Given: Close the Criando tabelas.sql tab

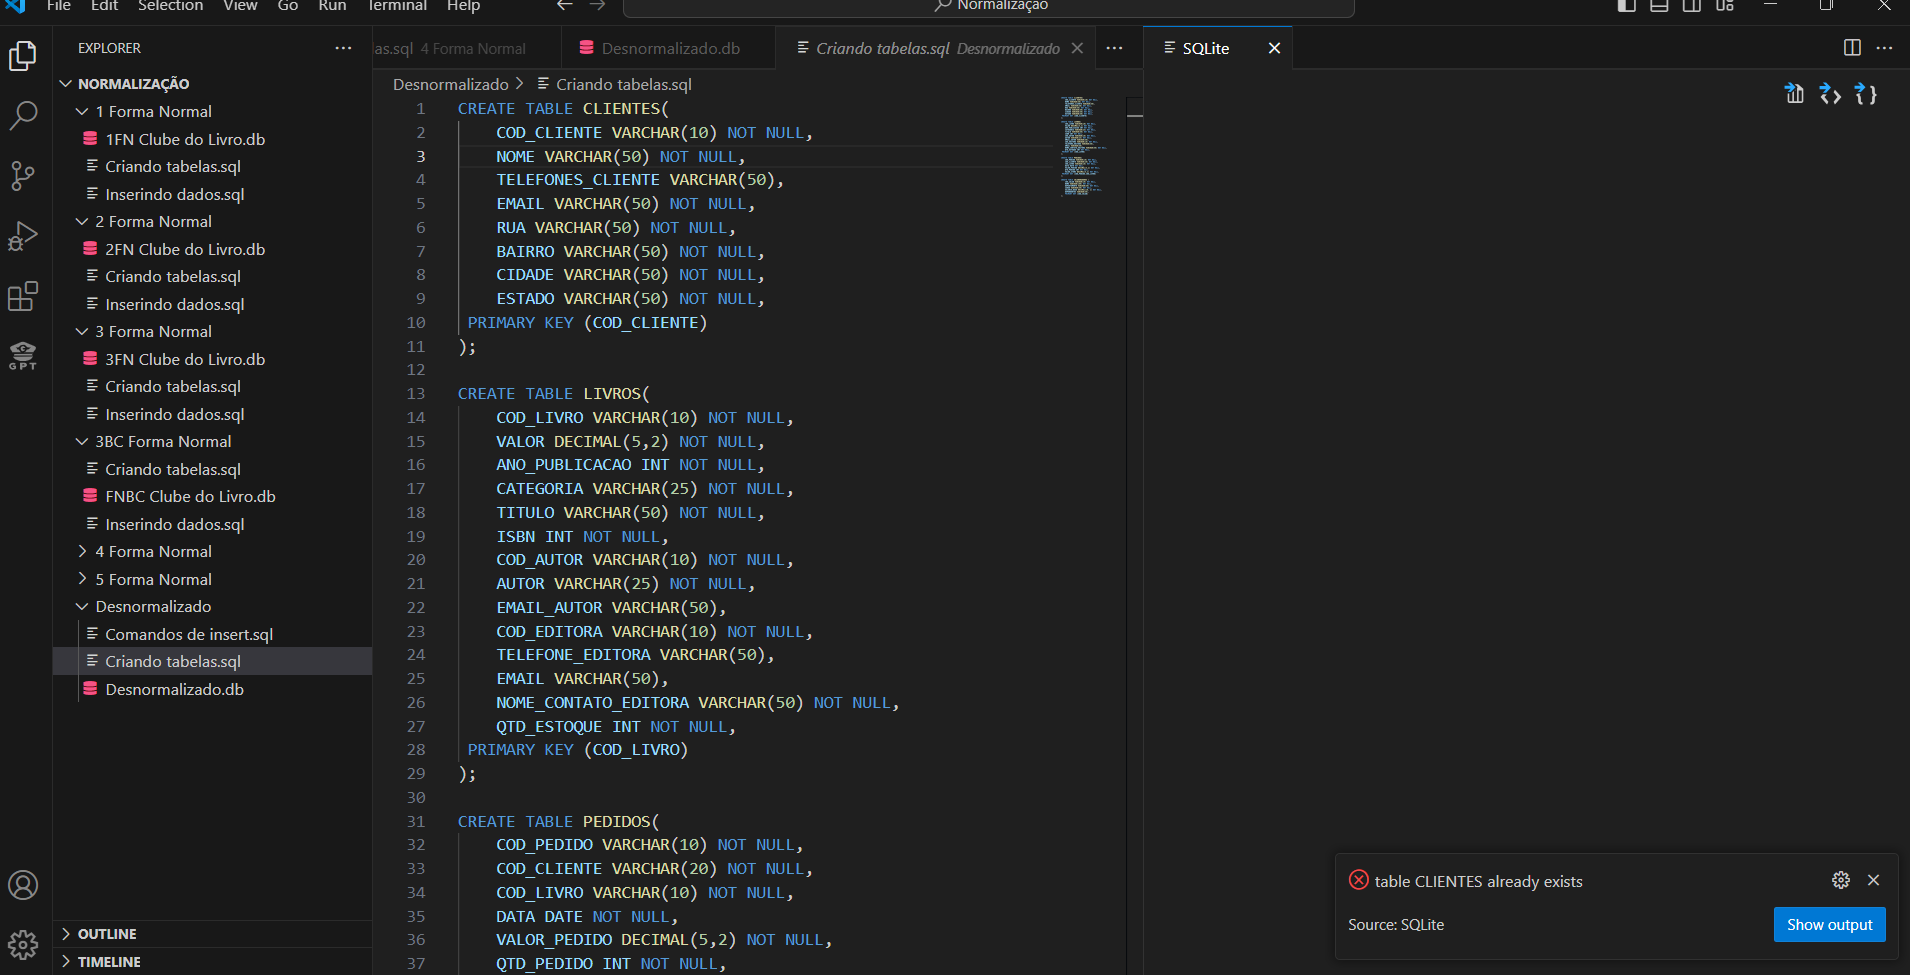Looking at the screenshot, I should 1077,48.
